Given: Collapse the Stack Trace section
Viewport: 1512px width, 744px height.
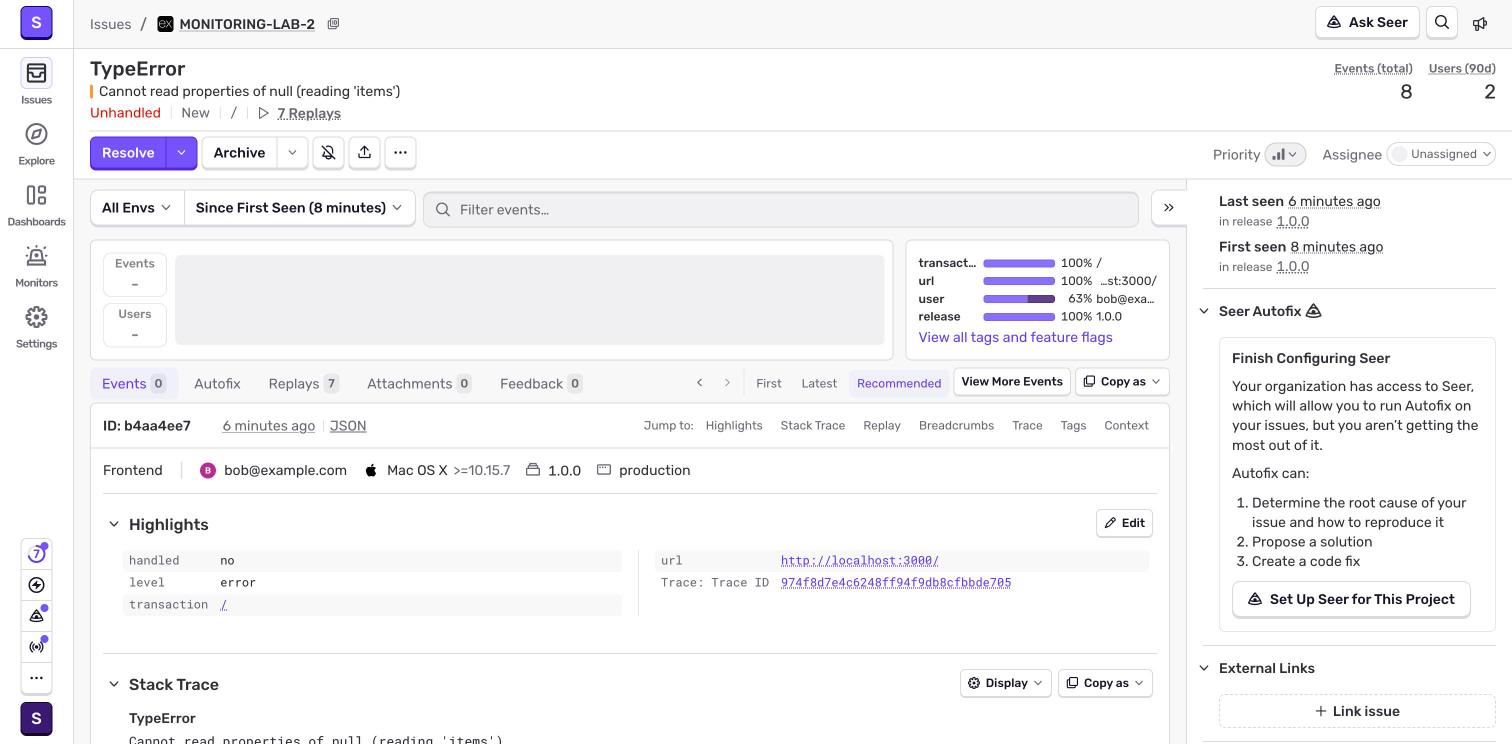Looking at the screenshot, I should click(114, 684).
